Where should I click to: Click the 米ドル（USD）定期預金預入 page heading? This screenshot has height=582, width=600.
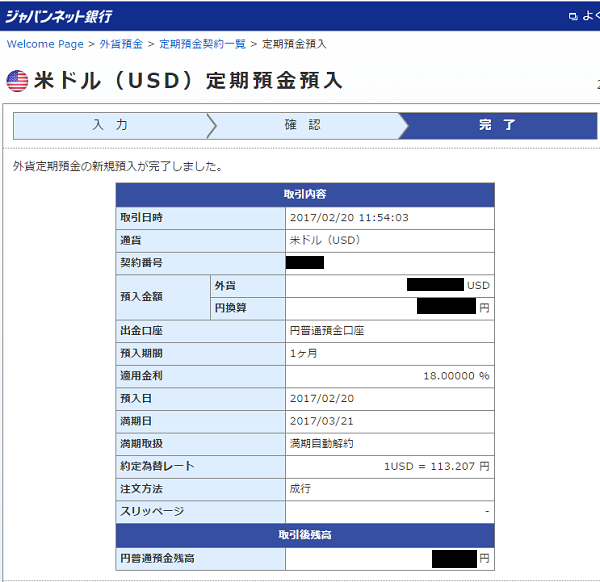tap(188, 81)
